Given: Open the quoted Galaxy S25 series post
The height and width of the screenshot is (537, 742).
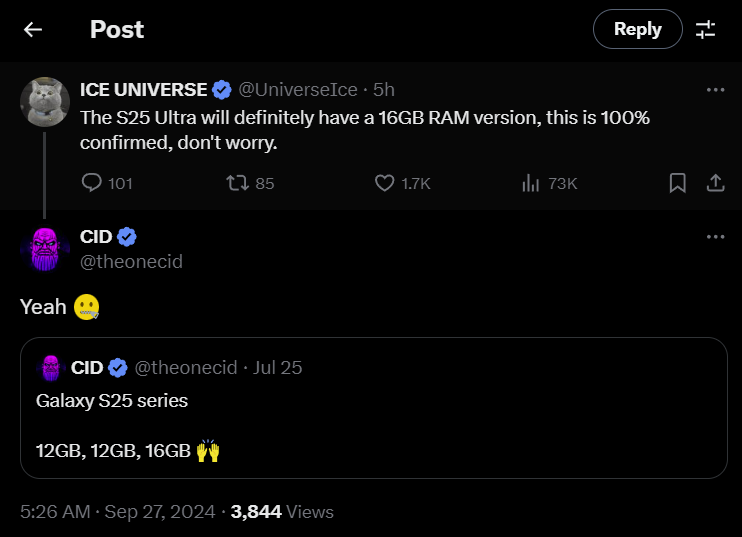Looking at the screenshot, I should (373, 420).
